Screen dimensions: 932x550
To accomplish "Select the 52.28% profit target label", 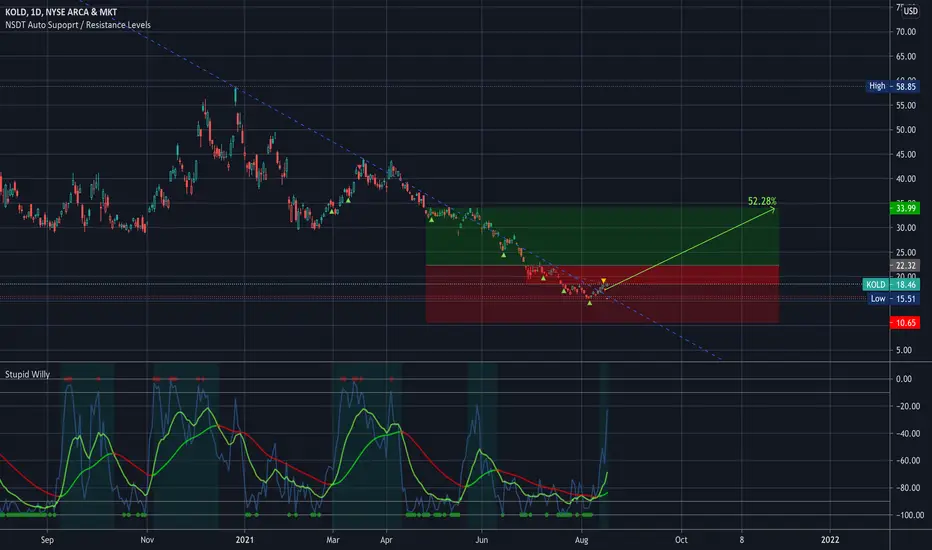I will tap(762, 201).
